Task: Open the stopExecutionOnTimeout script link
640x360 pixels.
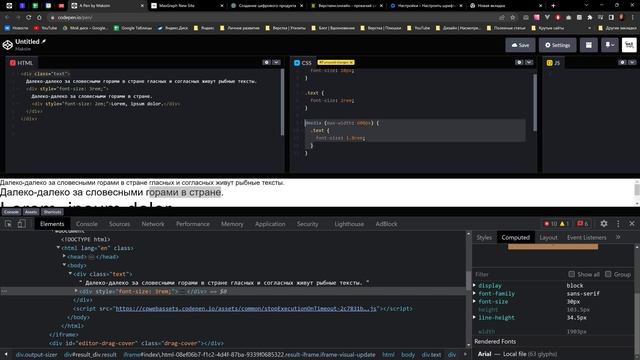Action: coord(246,309)
